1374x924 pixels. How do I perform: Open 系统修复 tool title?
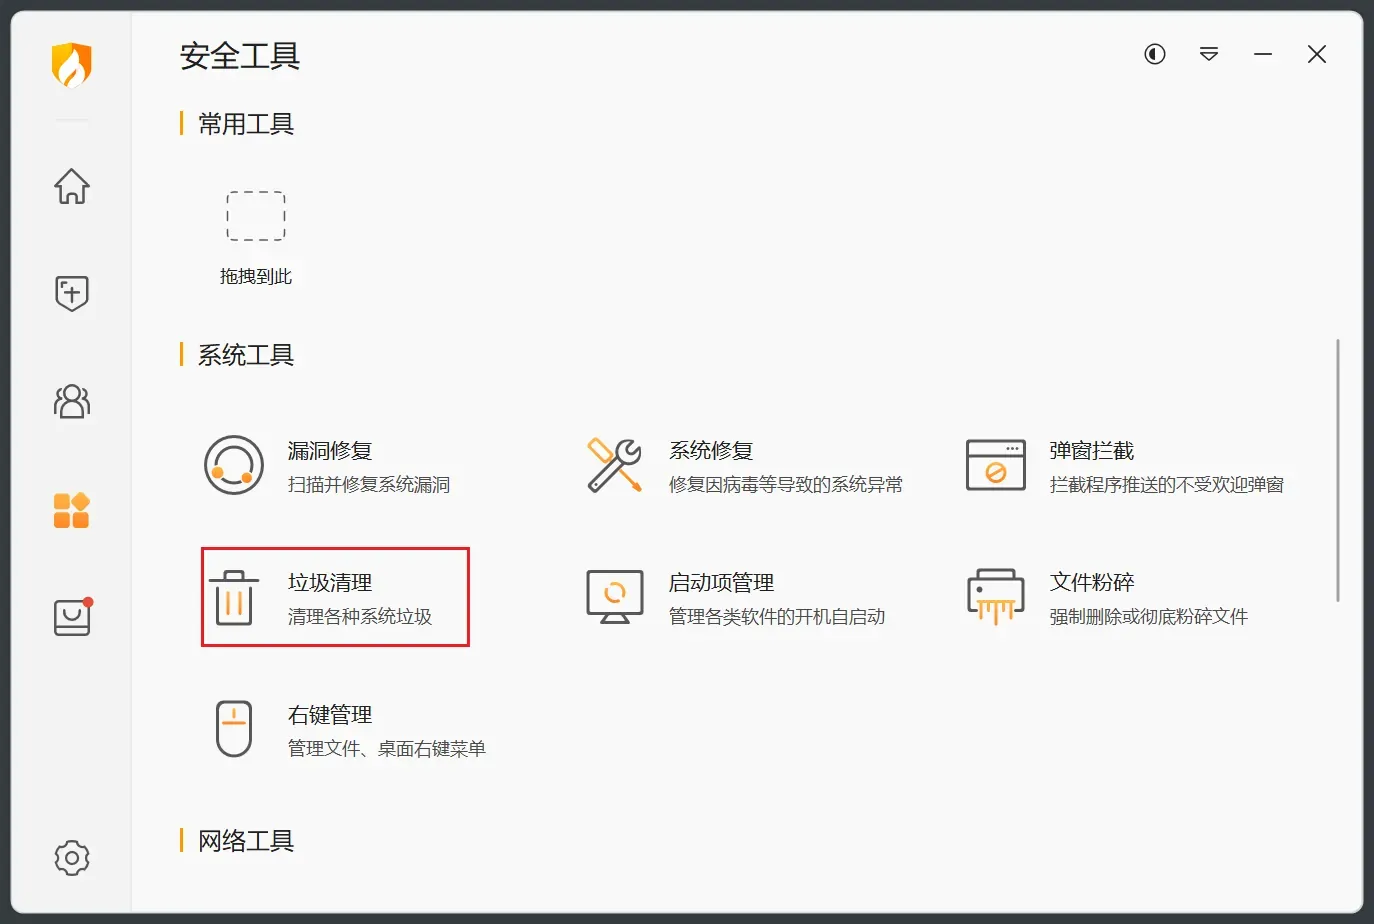pos(711,451)
